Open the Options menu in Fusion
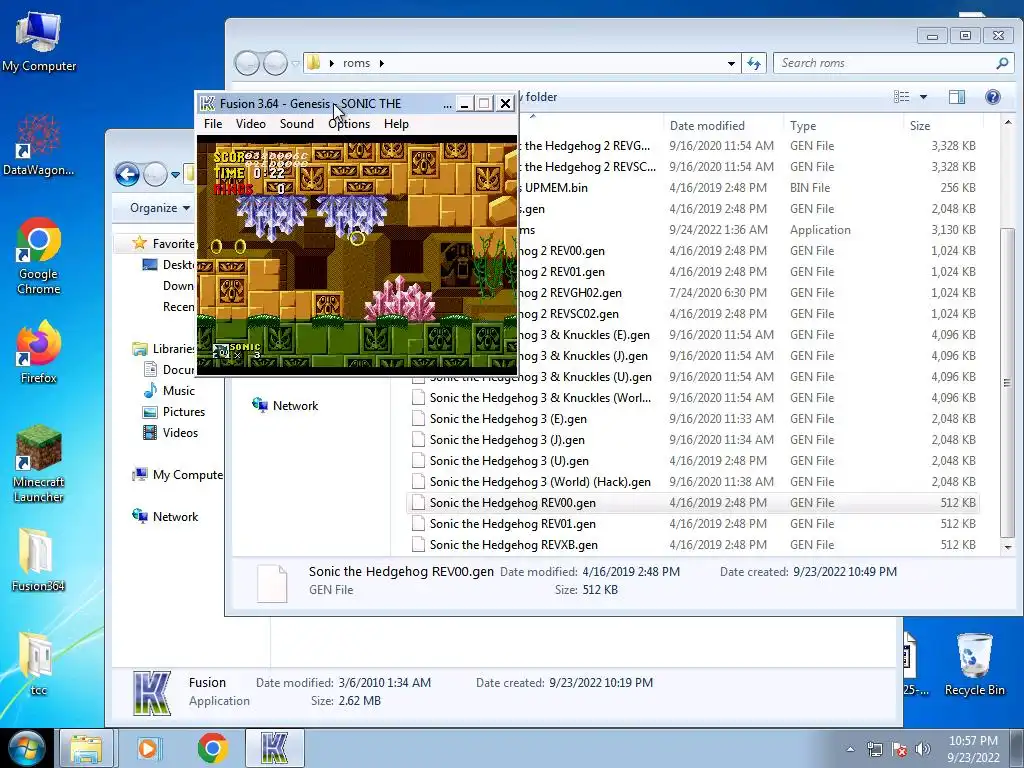Screen dimensions: 1024x768 pyautogui.click(x=349, y=123)
